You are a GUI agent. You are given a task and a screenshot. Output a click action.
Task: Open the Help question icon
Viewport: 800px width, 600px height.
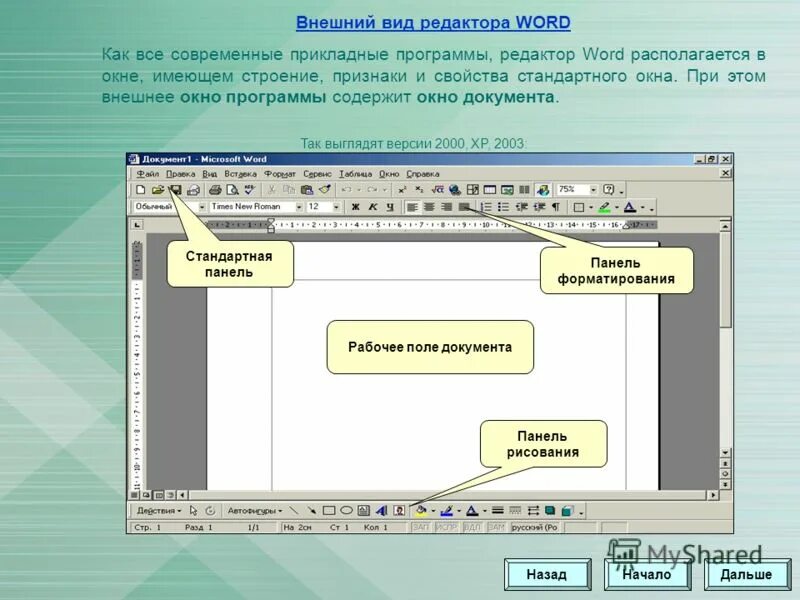609,190
